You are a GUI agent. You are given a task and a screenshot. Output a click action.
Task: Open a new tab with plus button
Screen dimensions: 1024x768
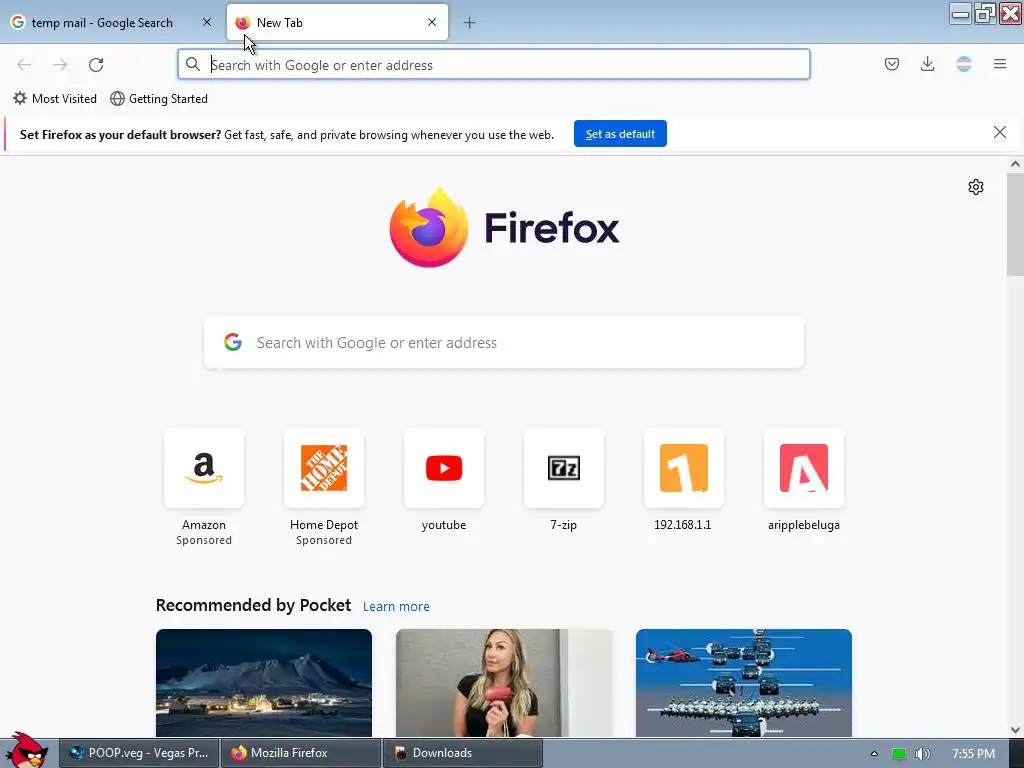470,22
